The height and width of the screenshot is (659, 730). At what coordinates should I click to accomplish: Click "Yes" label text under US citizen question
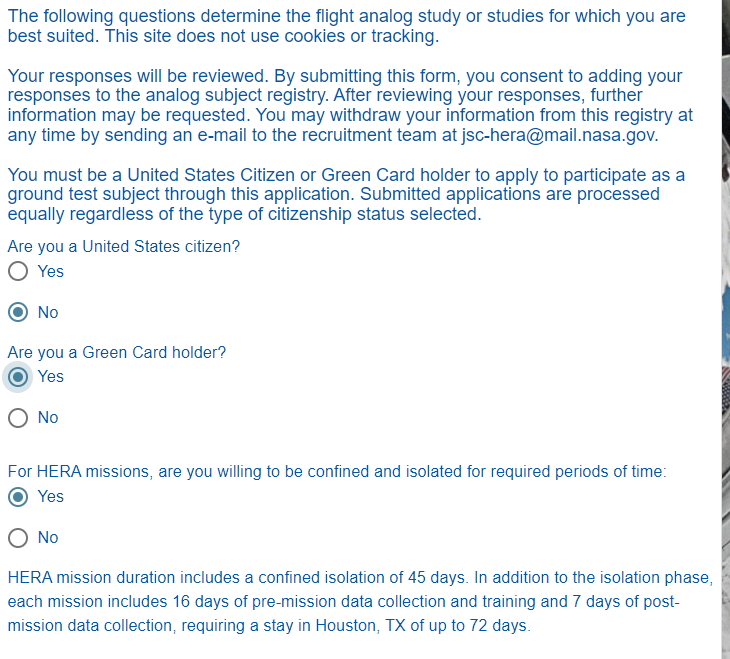click(x=50, y=271)
